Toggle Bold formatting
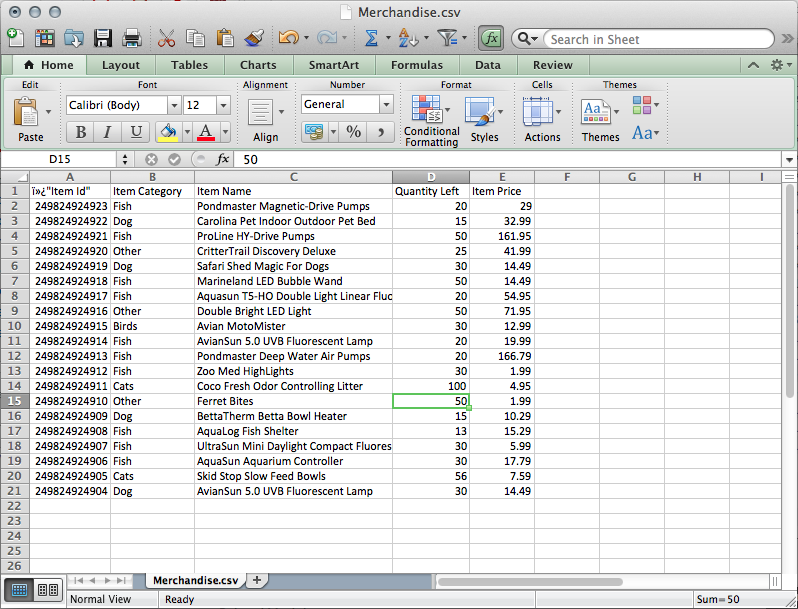 pyautogui.click(x=80, y=132)
